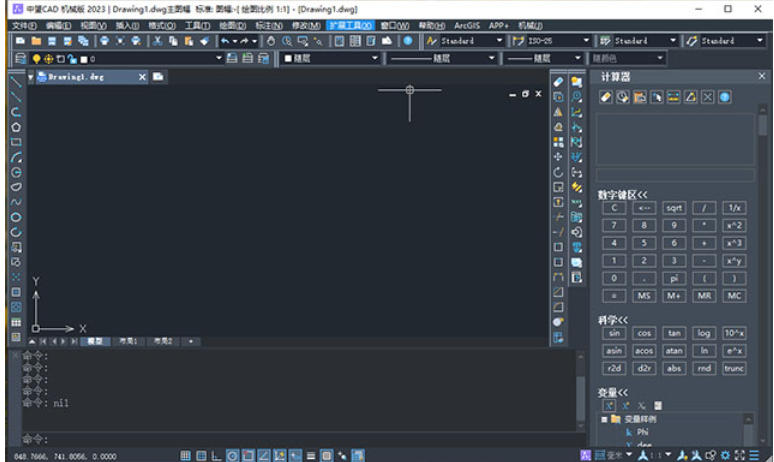The image size is (774, 462).
Task: Toggle snap mode in the status bar
Action: click(185, 455)
